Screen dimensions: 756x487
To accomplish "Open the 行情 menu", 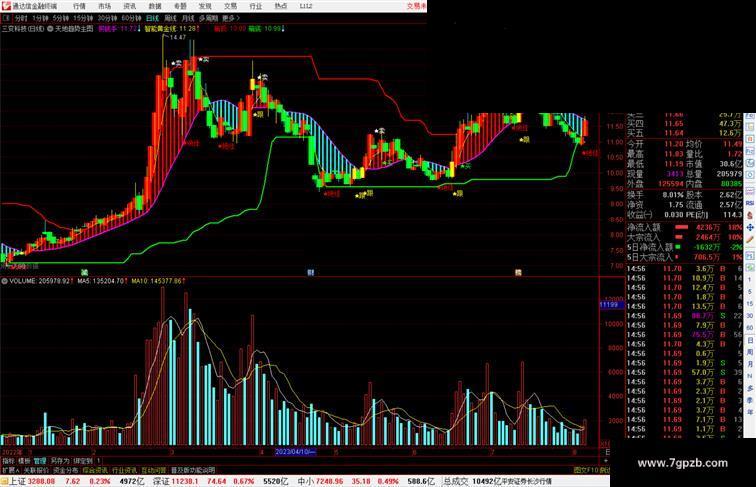I will (79, 6).
